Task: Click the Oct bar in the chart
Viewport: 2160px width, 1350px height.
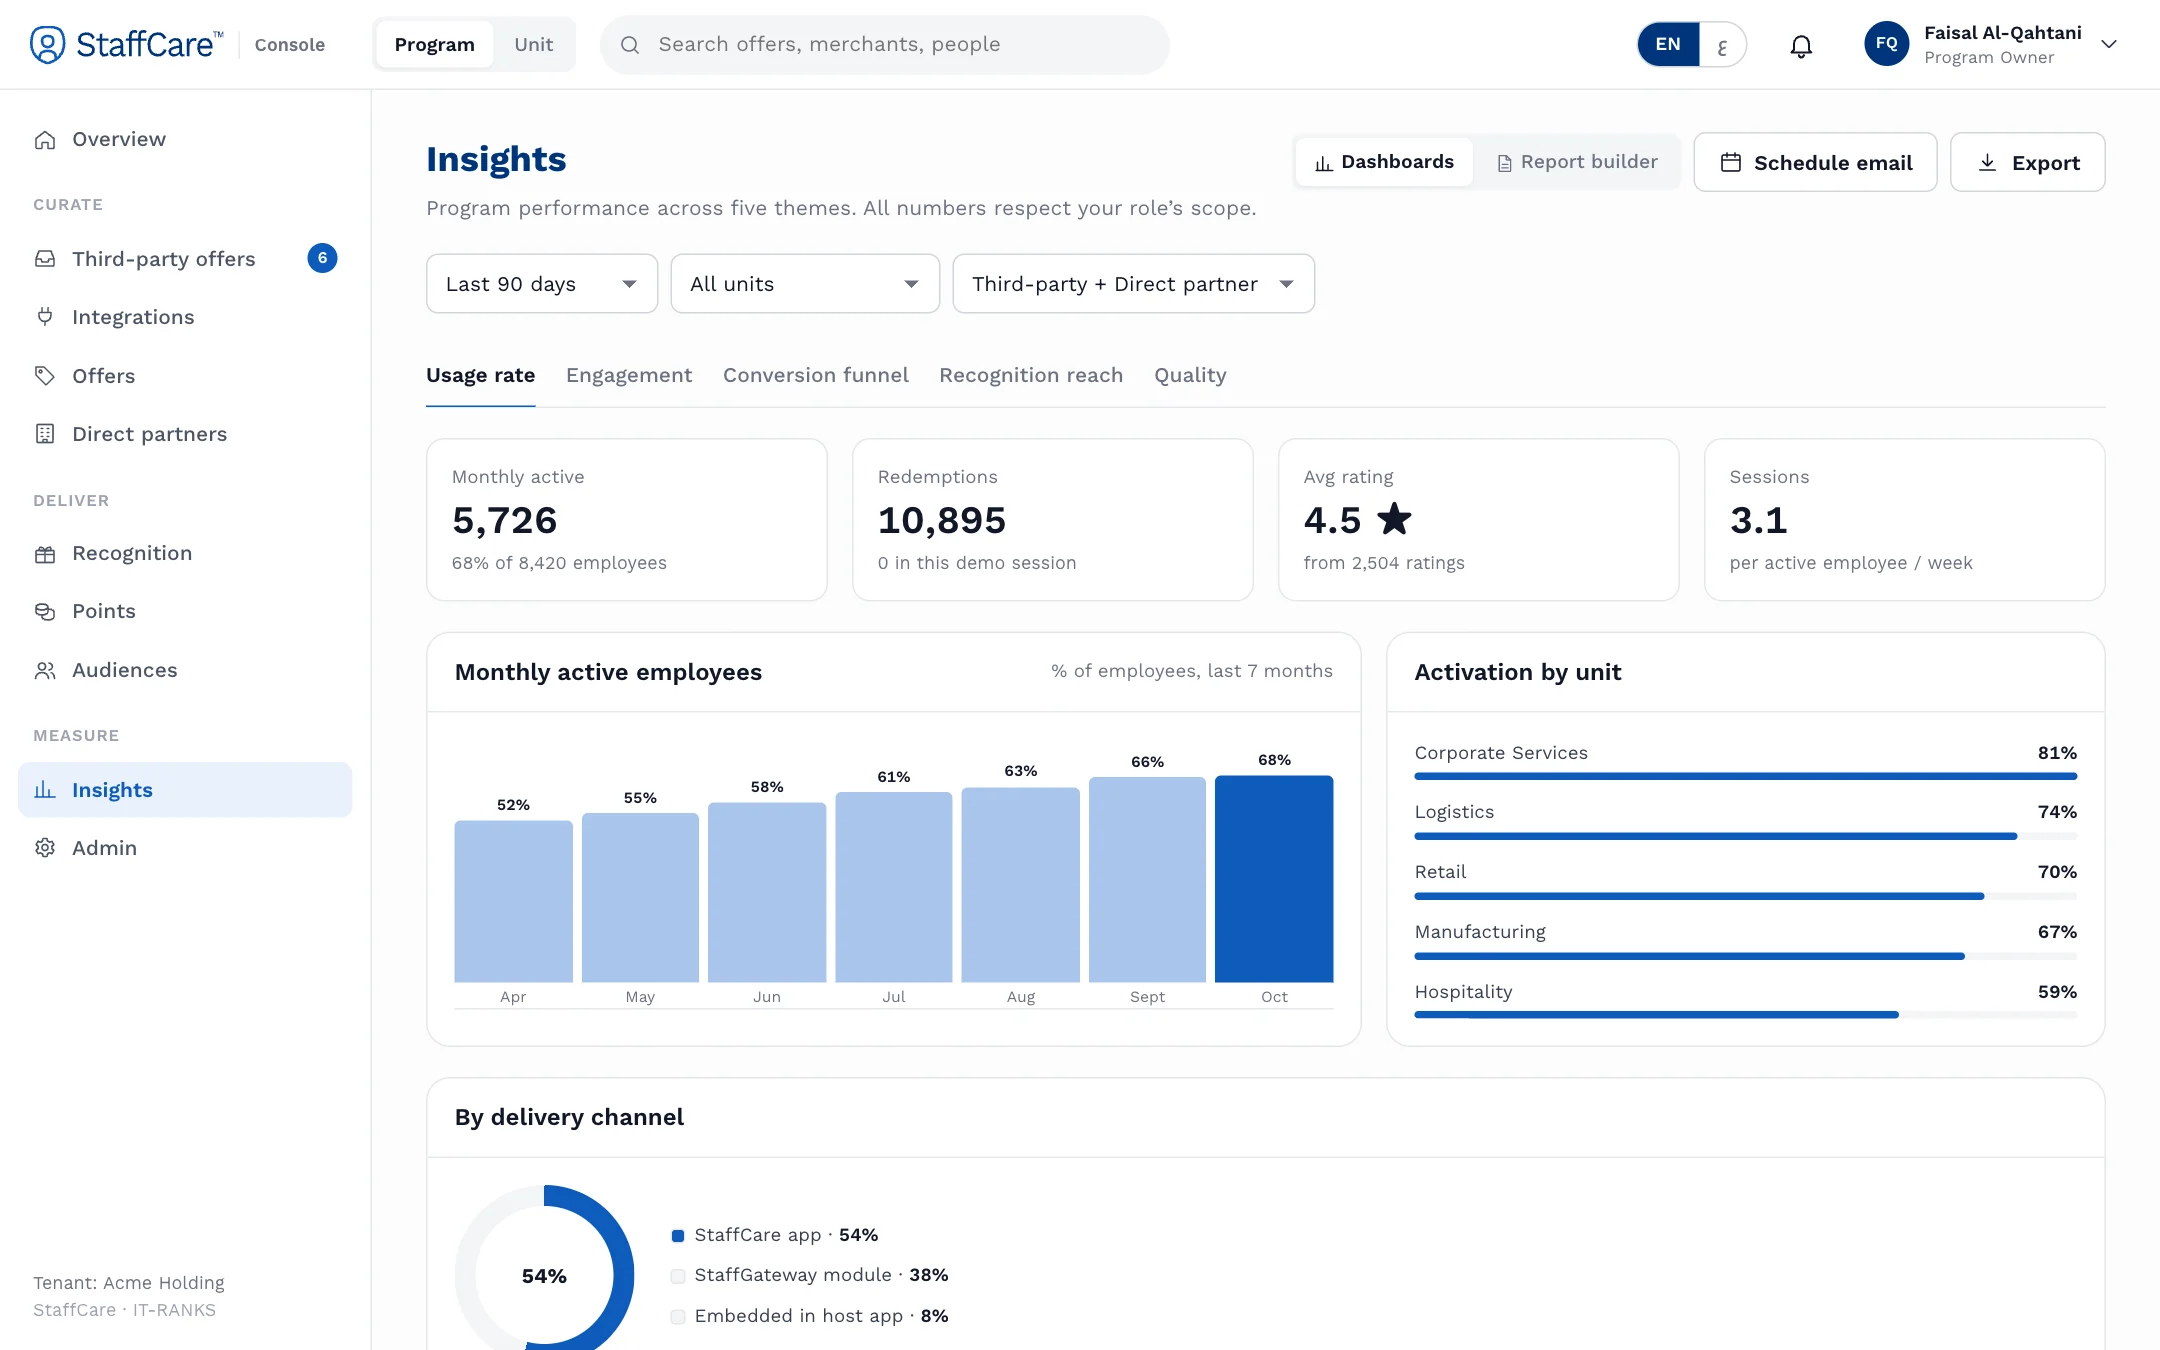Action: pyautogui.click(x=1274, y=879)
